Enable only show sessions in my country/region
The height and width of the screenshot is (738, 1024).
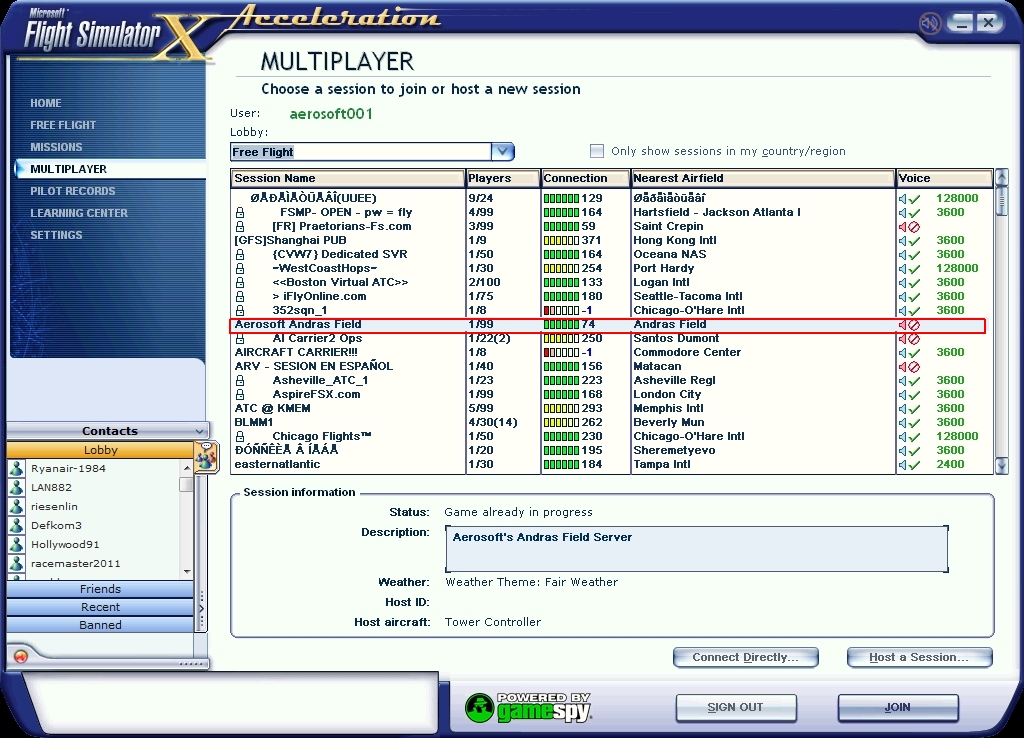597,151
